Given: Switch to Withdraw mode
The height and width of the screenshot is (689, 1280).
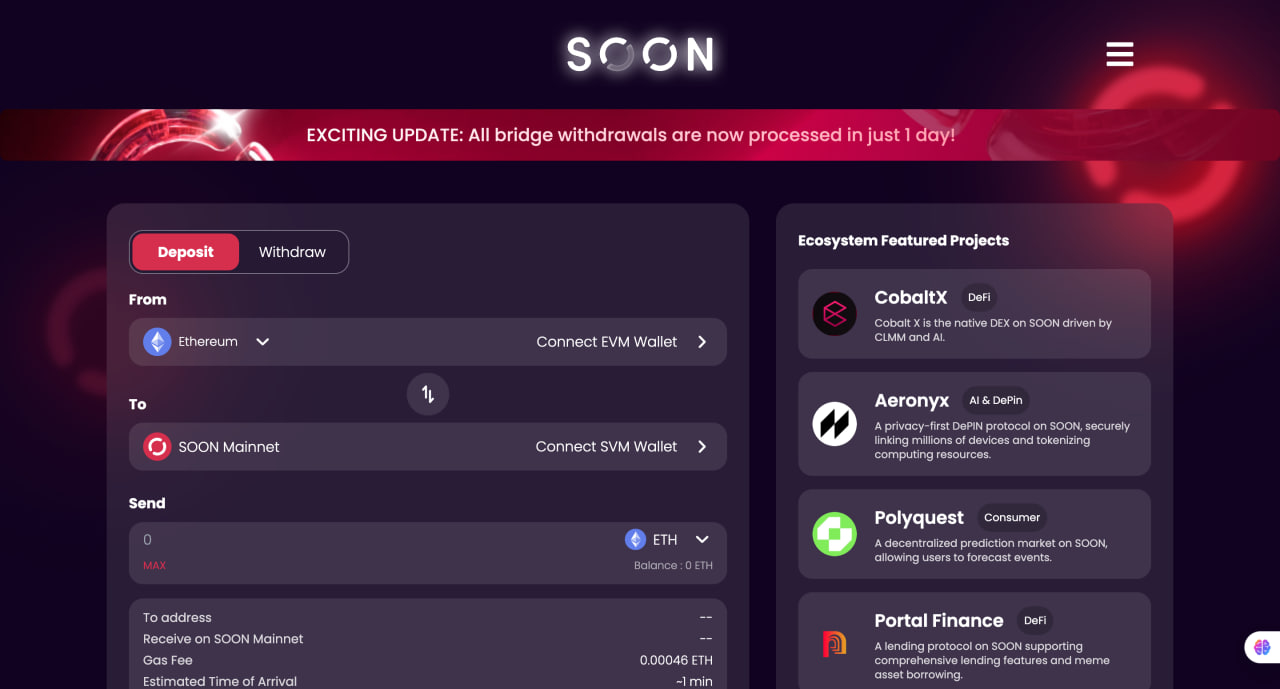Looking at the screenshot, I should [x=292, y=252].
